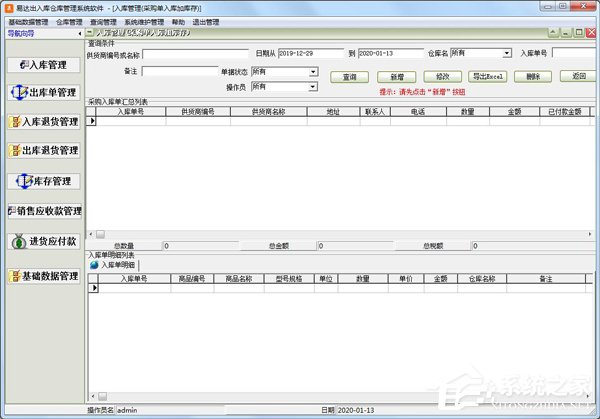The image size is (600, 419).
Task: Click the 商品名称 column header
Action: [239, 279]
